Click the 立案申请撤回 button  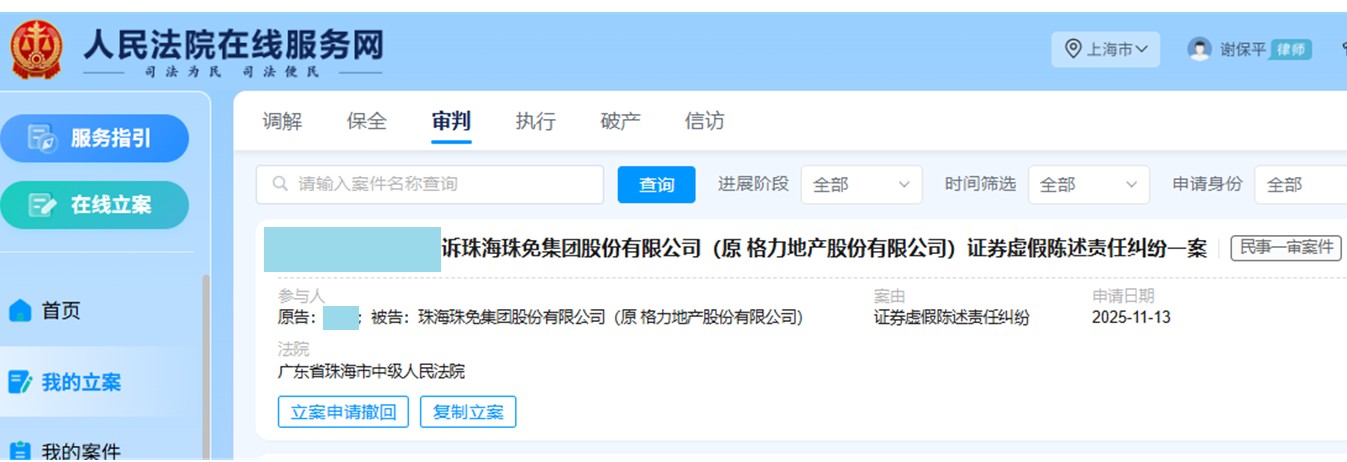coord(343,412)
